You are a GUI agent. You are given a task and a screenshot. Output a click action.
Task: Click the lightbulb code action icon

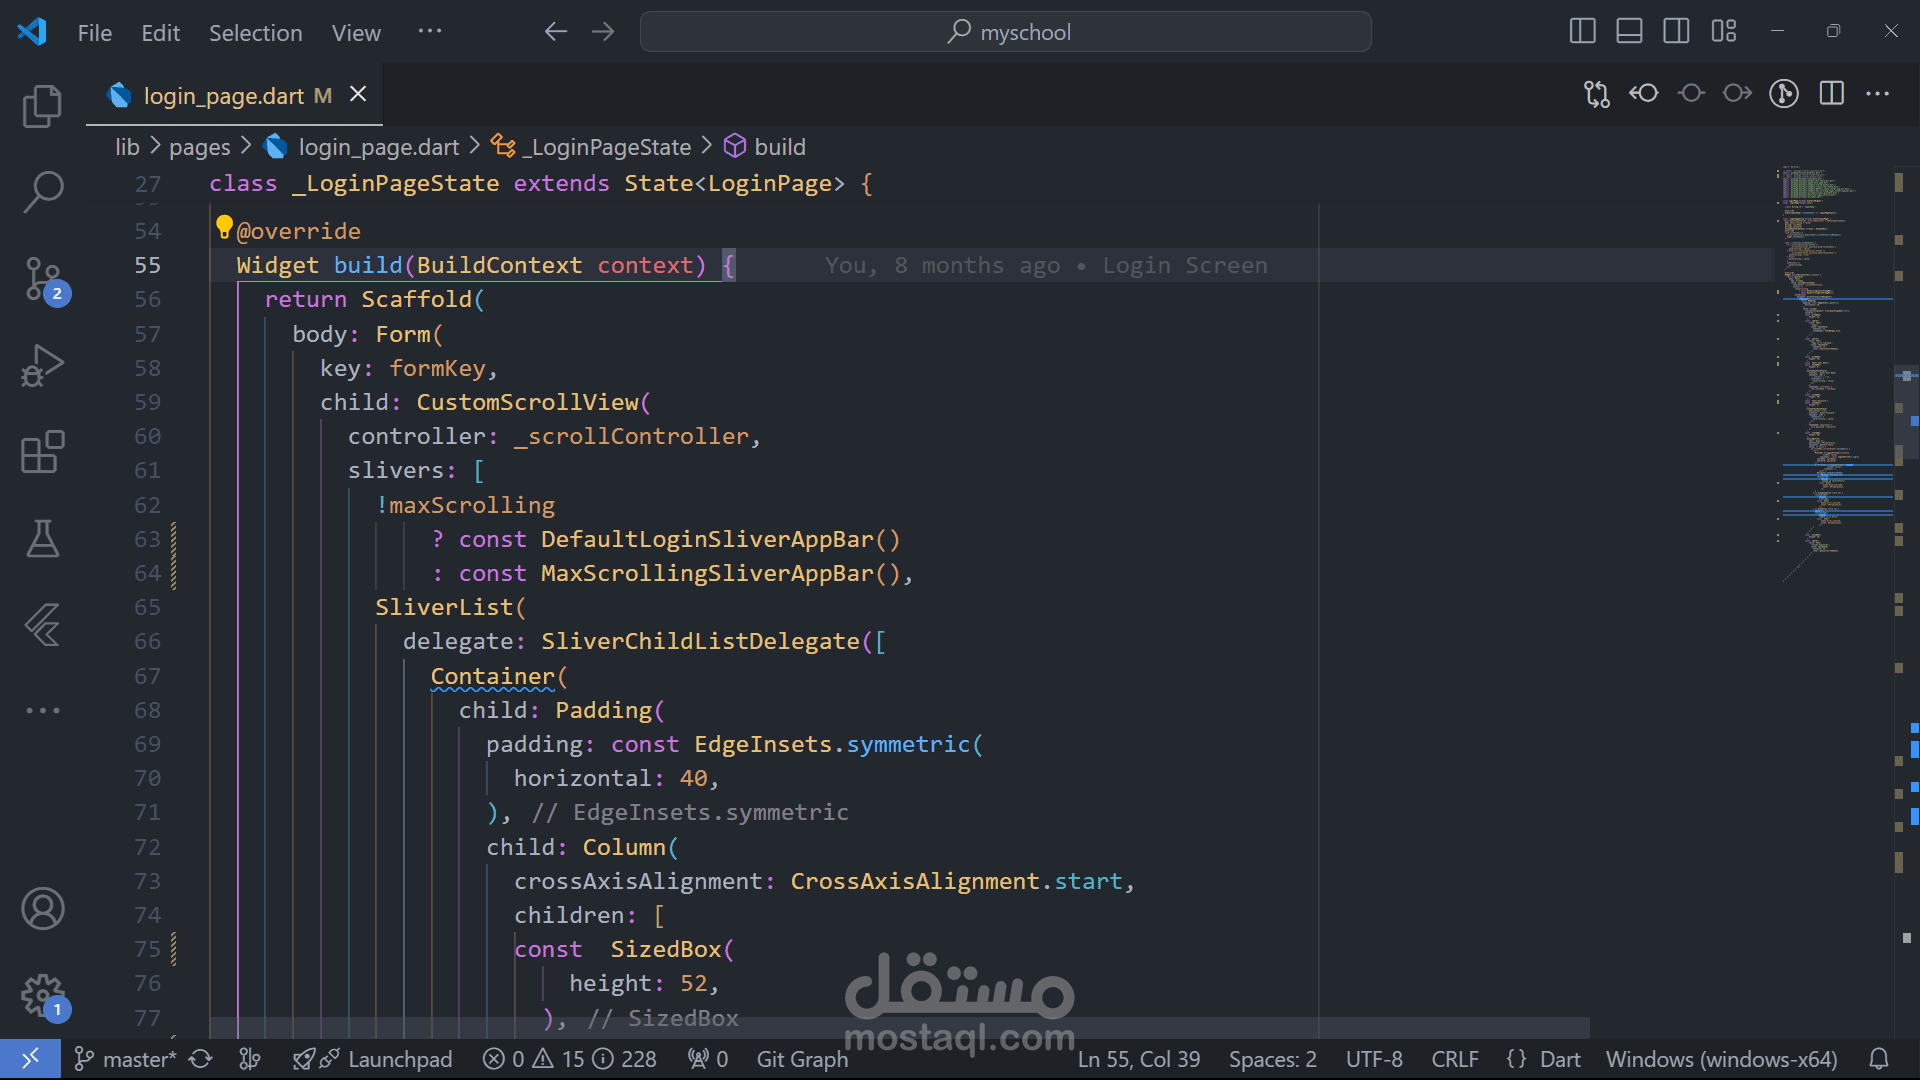point(224,227)
